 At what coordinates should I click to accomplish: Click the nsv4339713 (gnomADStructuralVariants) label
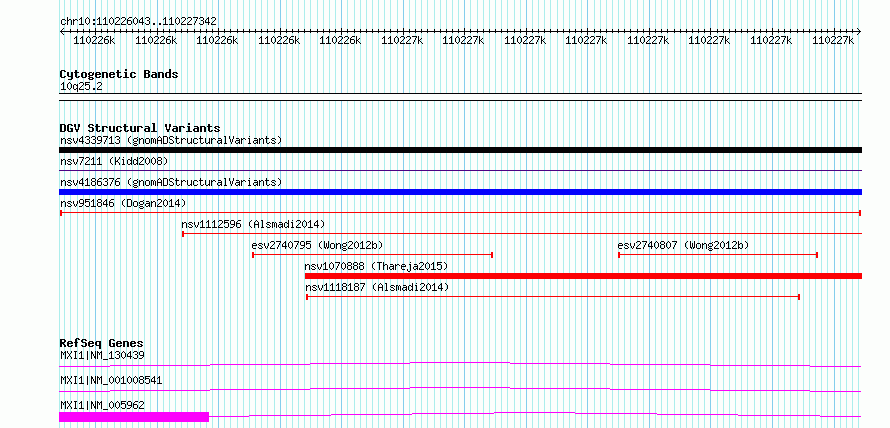click(x=171, y=140)
